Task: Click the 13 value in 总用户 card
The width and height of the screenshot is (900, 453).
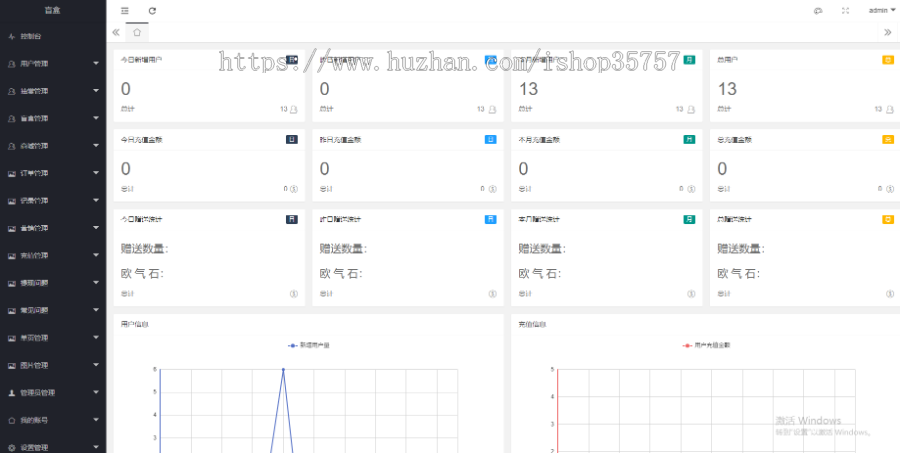Action: [x=727, y=89]
